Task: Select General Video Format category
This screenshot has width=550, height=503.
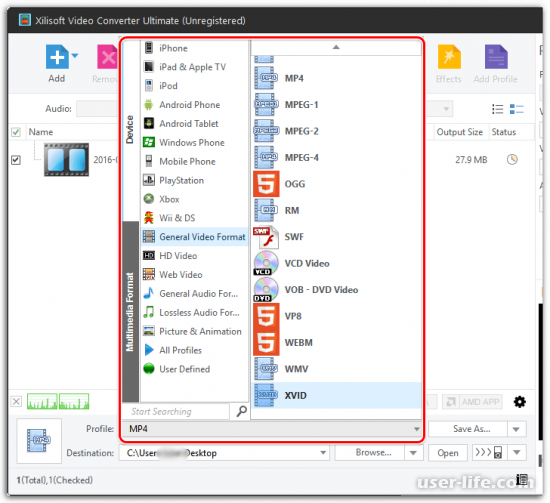Action: (x=195, y=237)
